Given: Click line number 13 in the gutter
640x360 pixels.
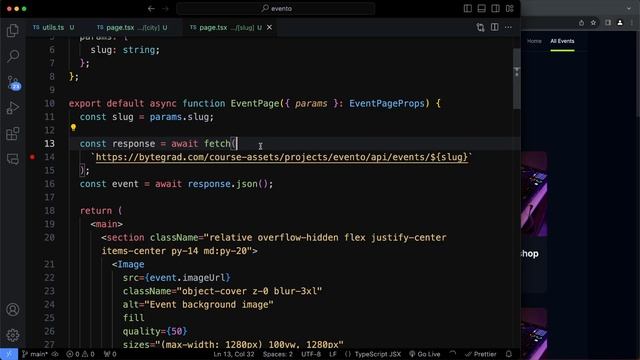Looking at the screenshot, I should [49, 144].
